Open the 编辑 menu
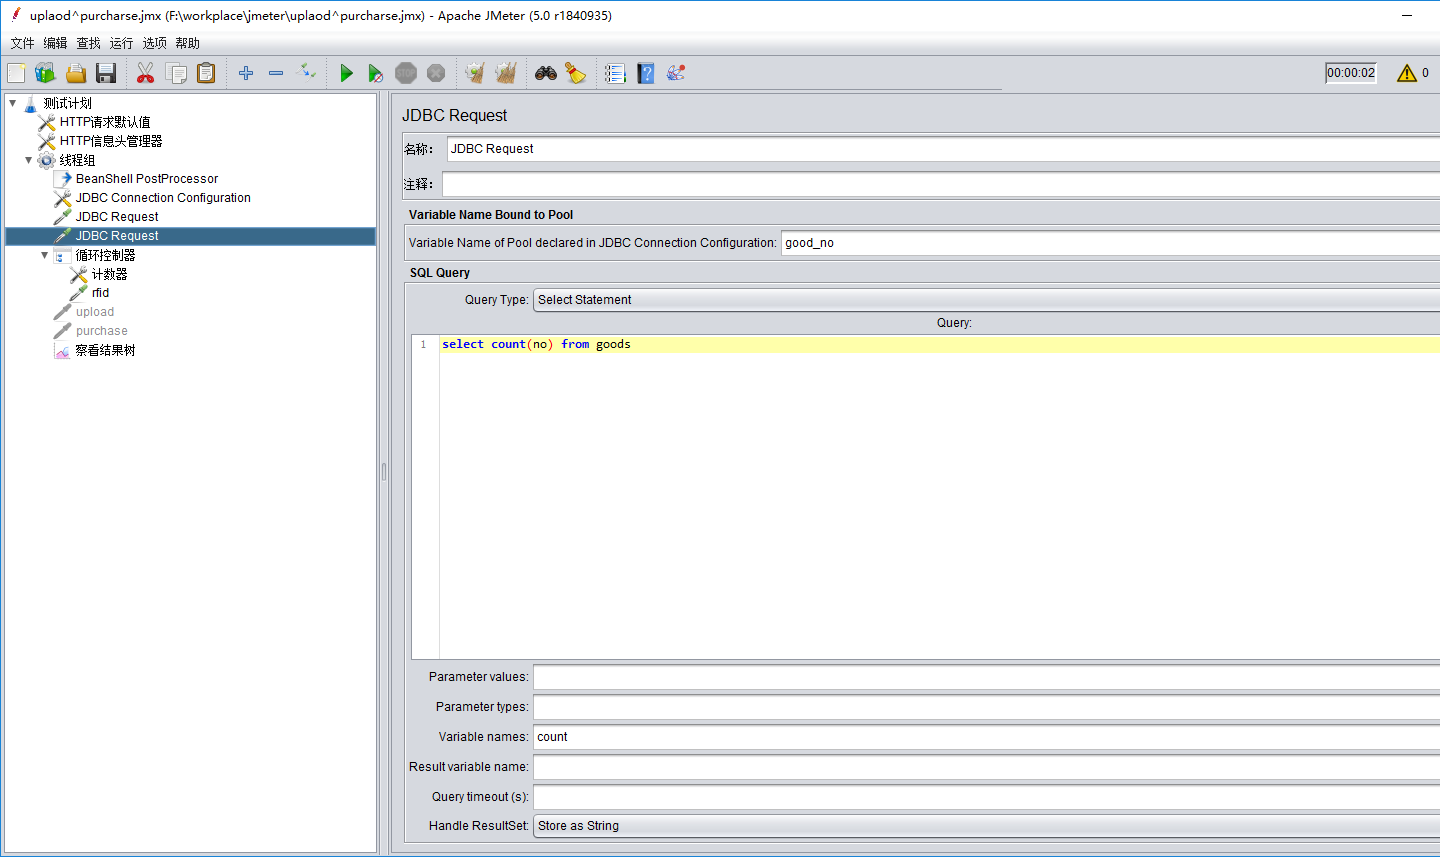Screen dimensions: 1440x857 (x=56, y=43)
